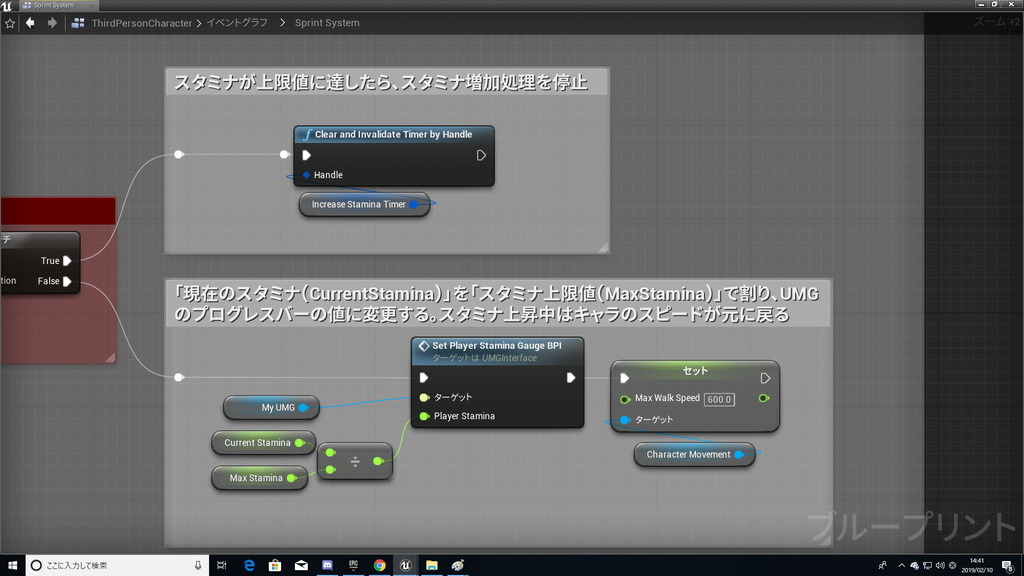
Task: Click the True exec pin on Branch node
Action: [67, 261]
